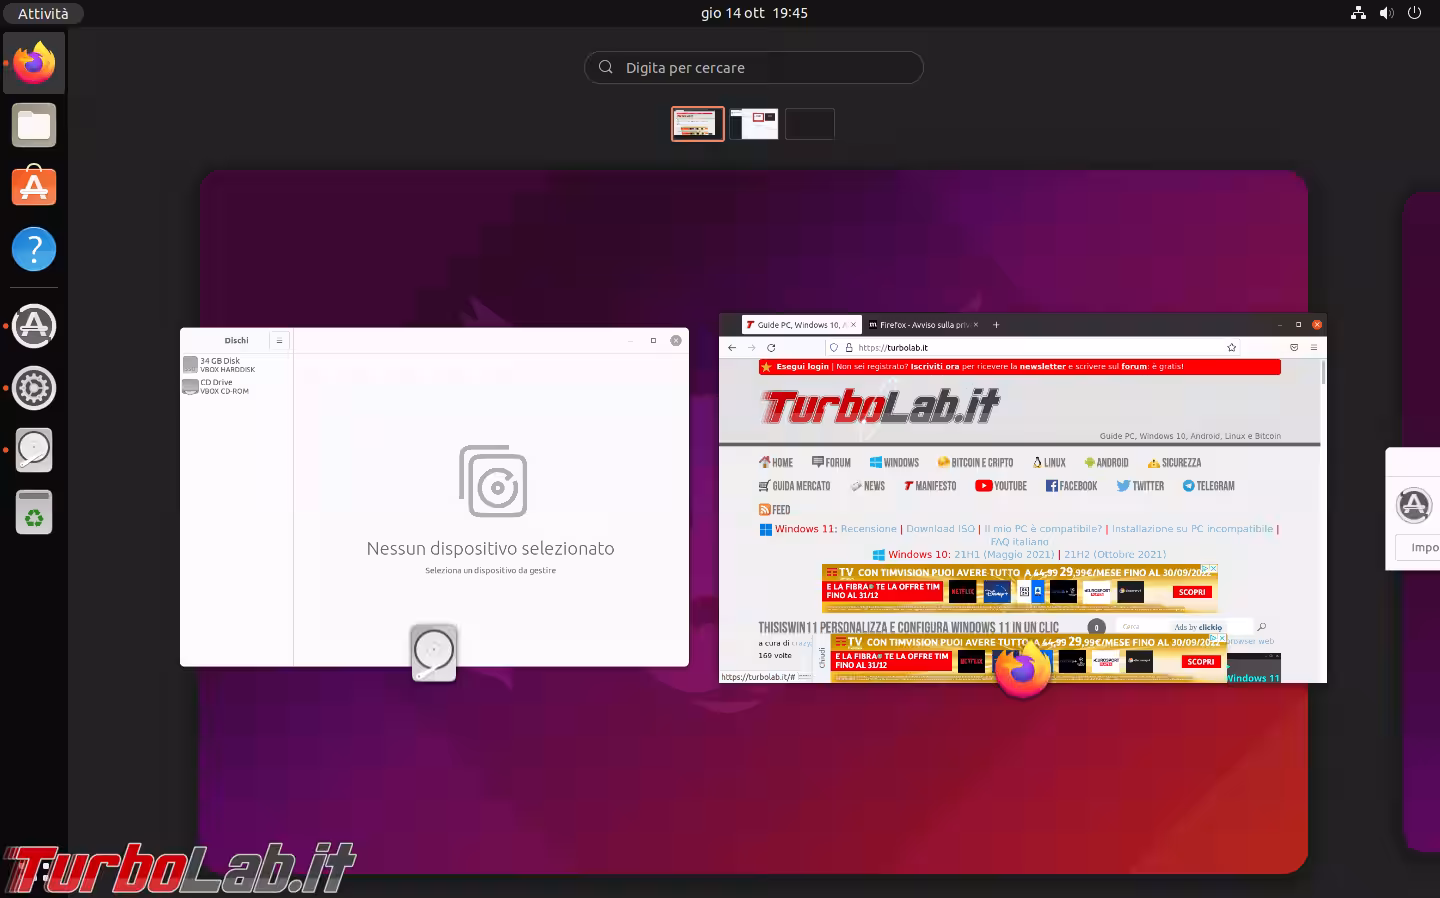Image resolution: width=1440 pixels, height=898 pixels.
Task: Select the Disks icon in the dock
Action: tap(34, 450)
